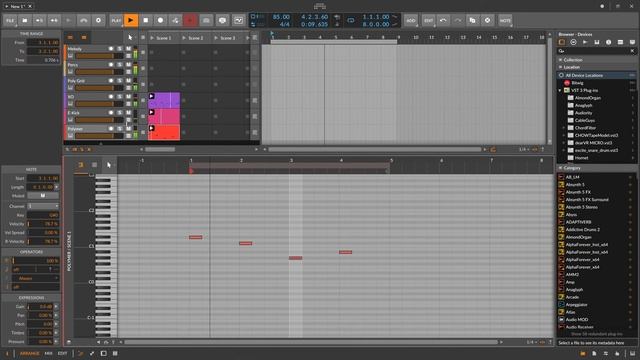Expand the Gain expression arrow

click(56, 307)
